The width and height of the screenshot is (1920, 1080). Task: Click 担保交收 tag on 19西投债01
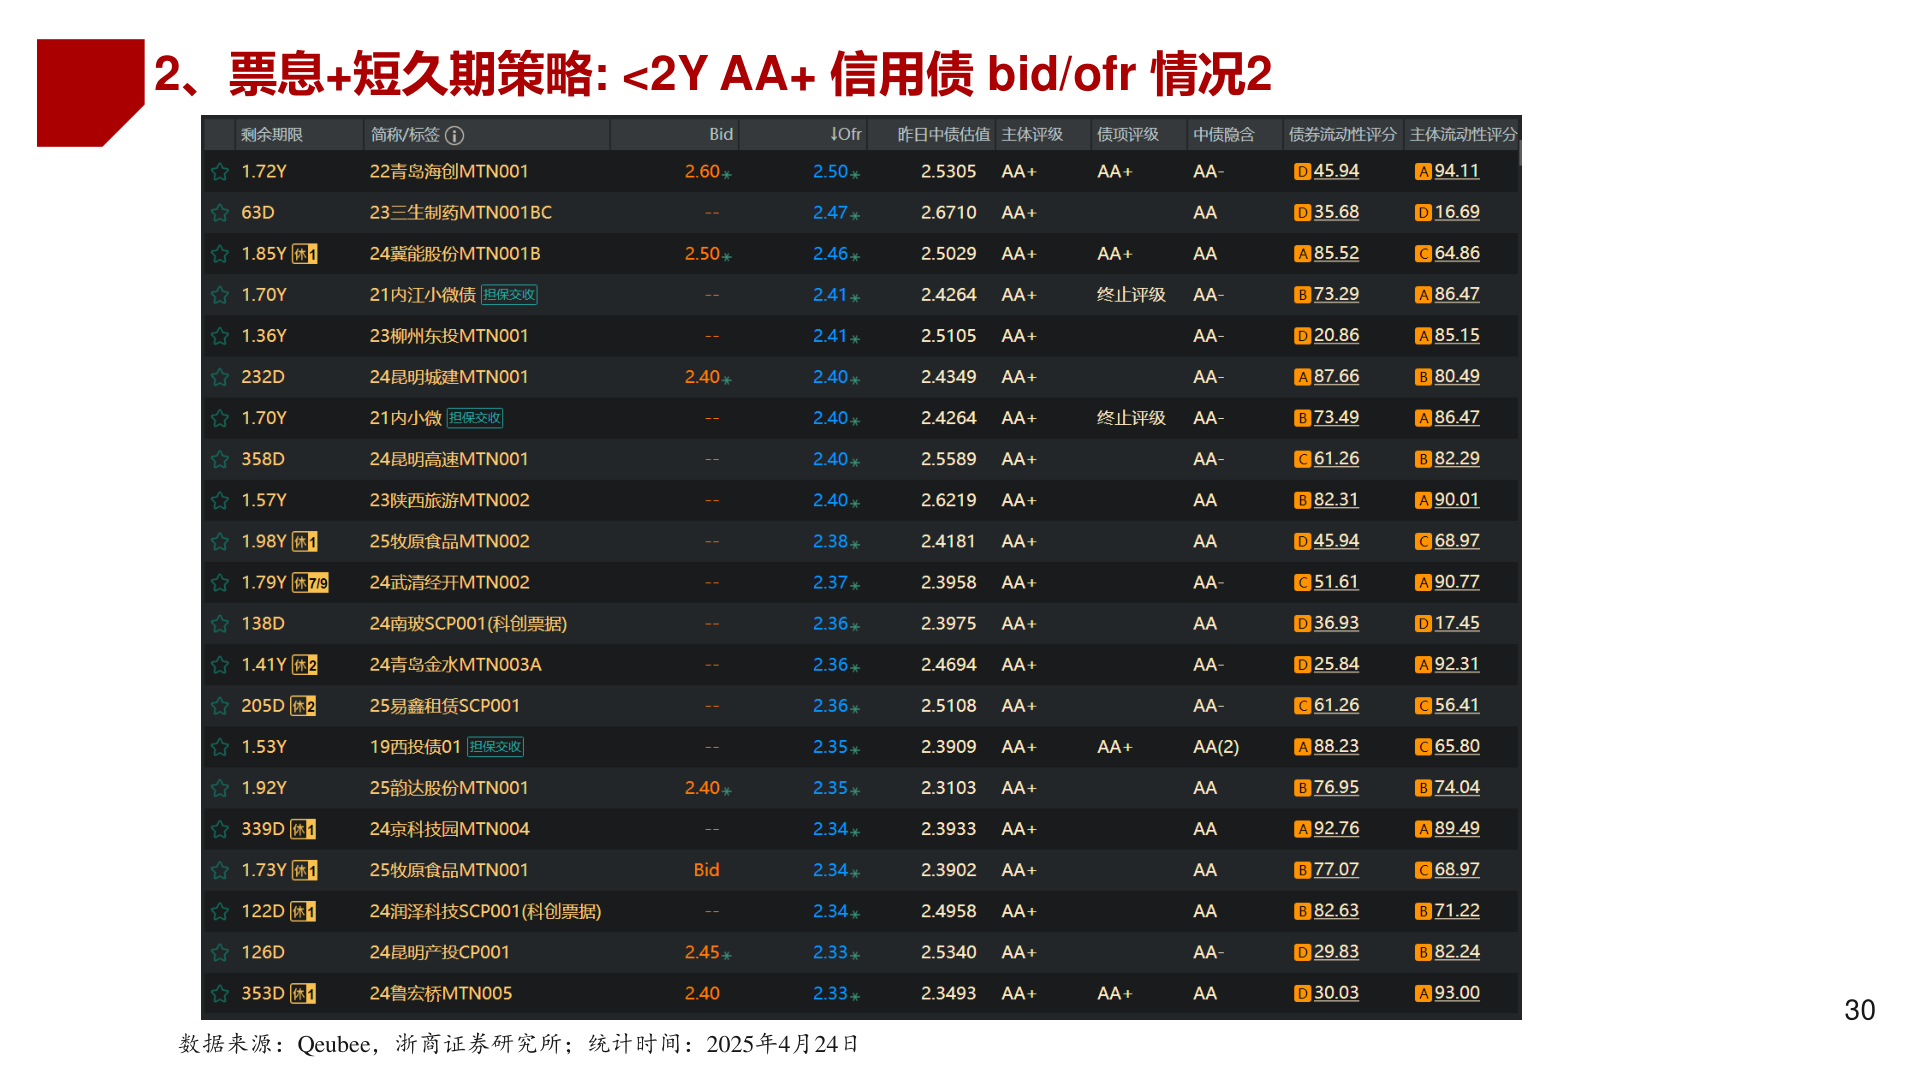tap(495, 747)
